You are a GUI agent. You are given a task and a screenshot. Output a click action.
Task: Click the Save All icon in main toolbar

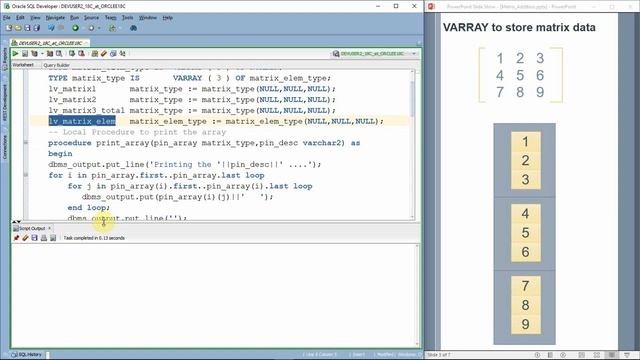click(37, 28)
